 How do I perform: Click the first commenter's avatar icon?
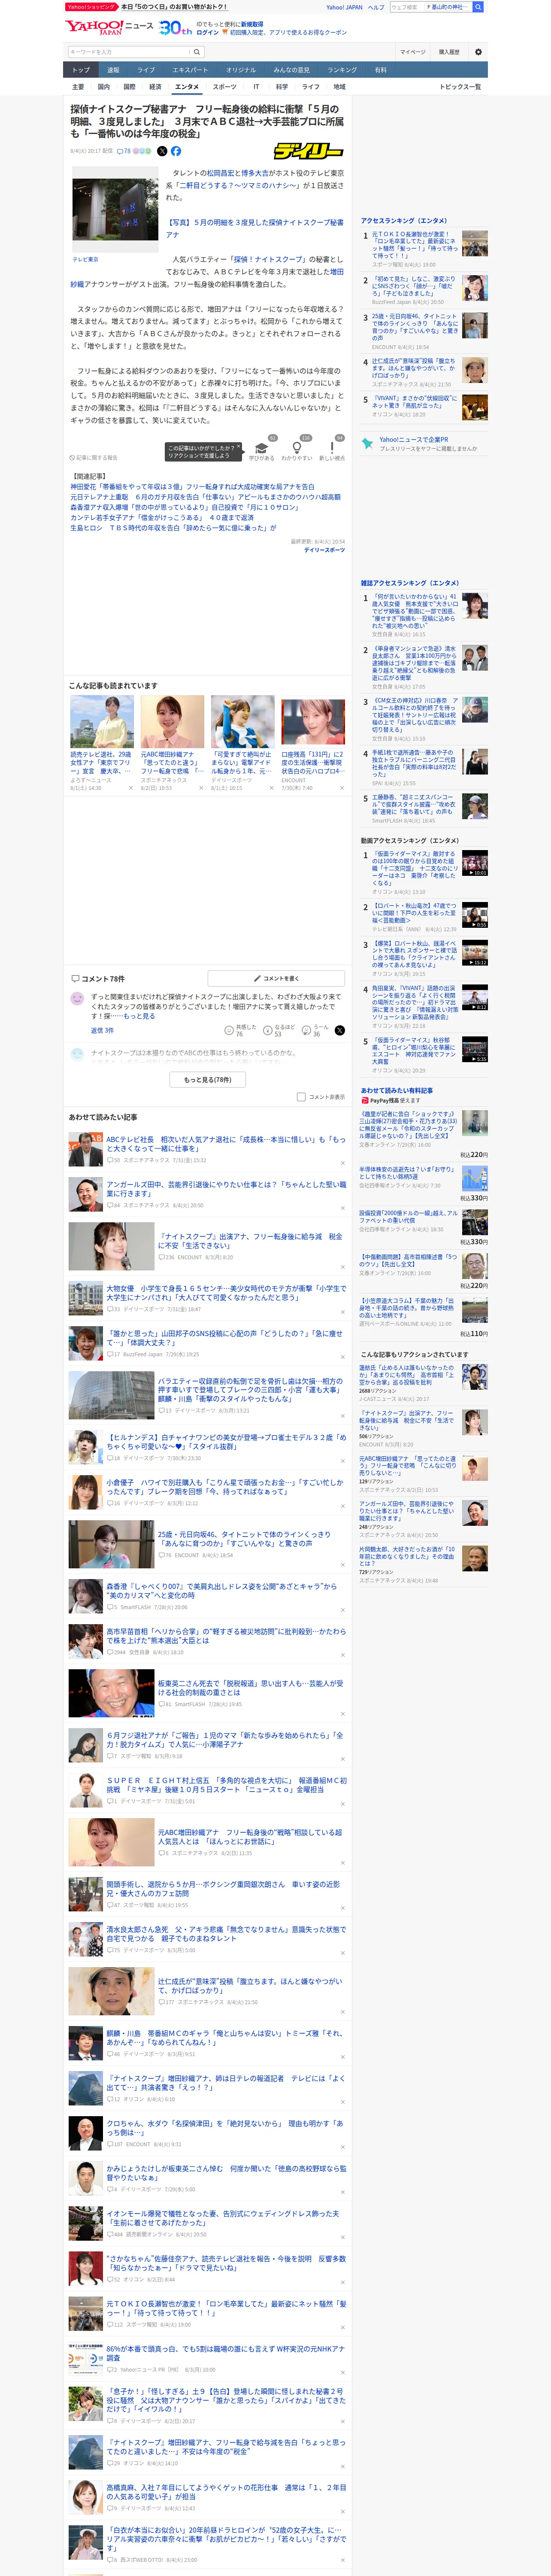pyautogui.click(x=77, y=999)
